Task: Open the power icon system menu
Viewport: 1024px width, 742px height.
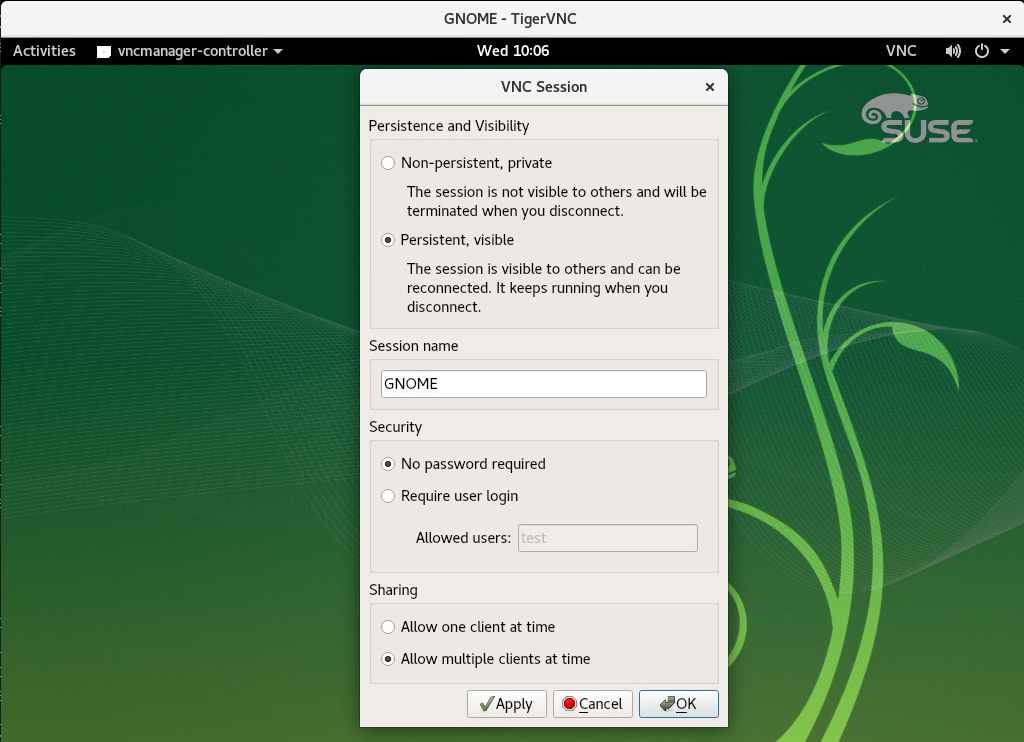Action: tap(981, 51)
